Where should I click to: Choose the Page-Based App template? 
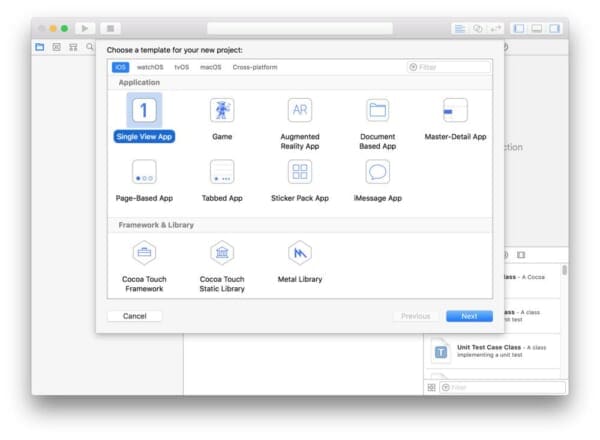point(144,172)
